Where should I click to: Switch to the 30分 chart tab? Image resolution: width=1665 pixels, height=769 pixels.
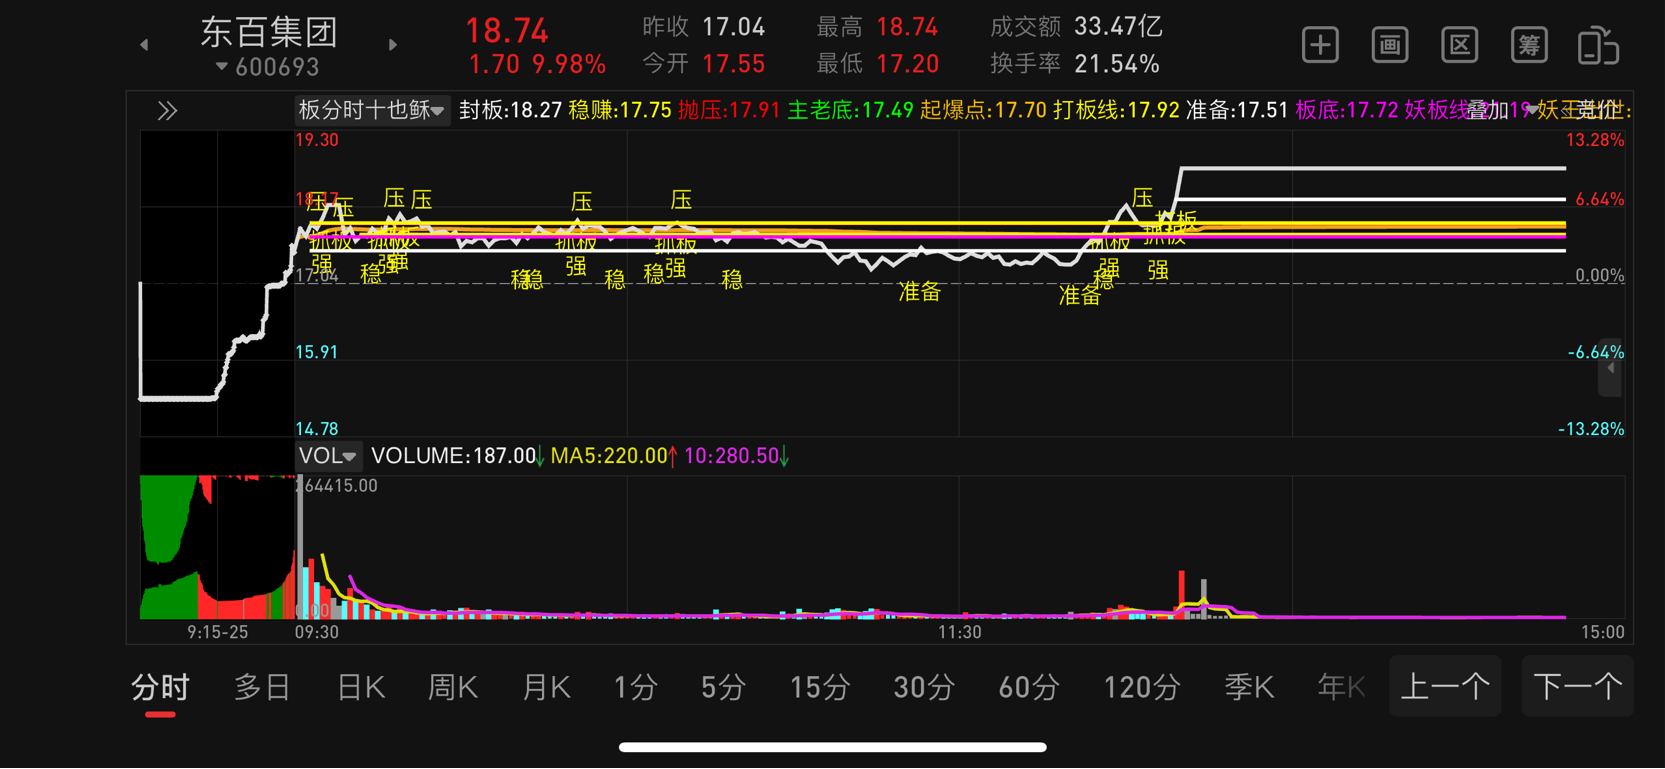[x=924, y=687]
